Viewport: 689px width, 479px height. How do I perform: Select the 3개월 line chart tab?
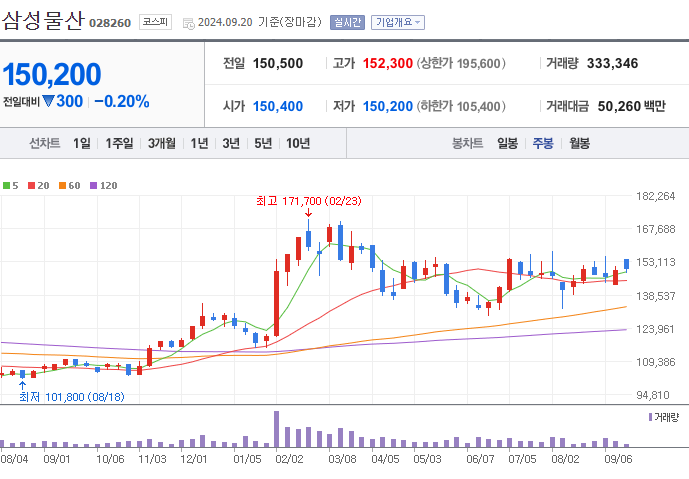[161, 143]
